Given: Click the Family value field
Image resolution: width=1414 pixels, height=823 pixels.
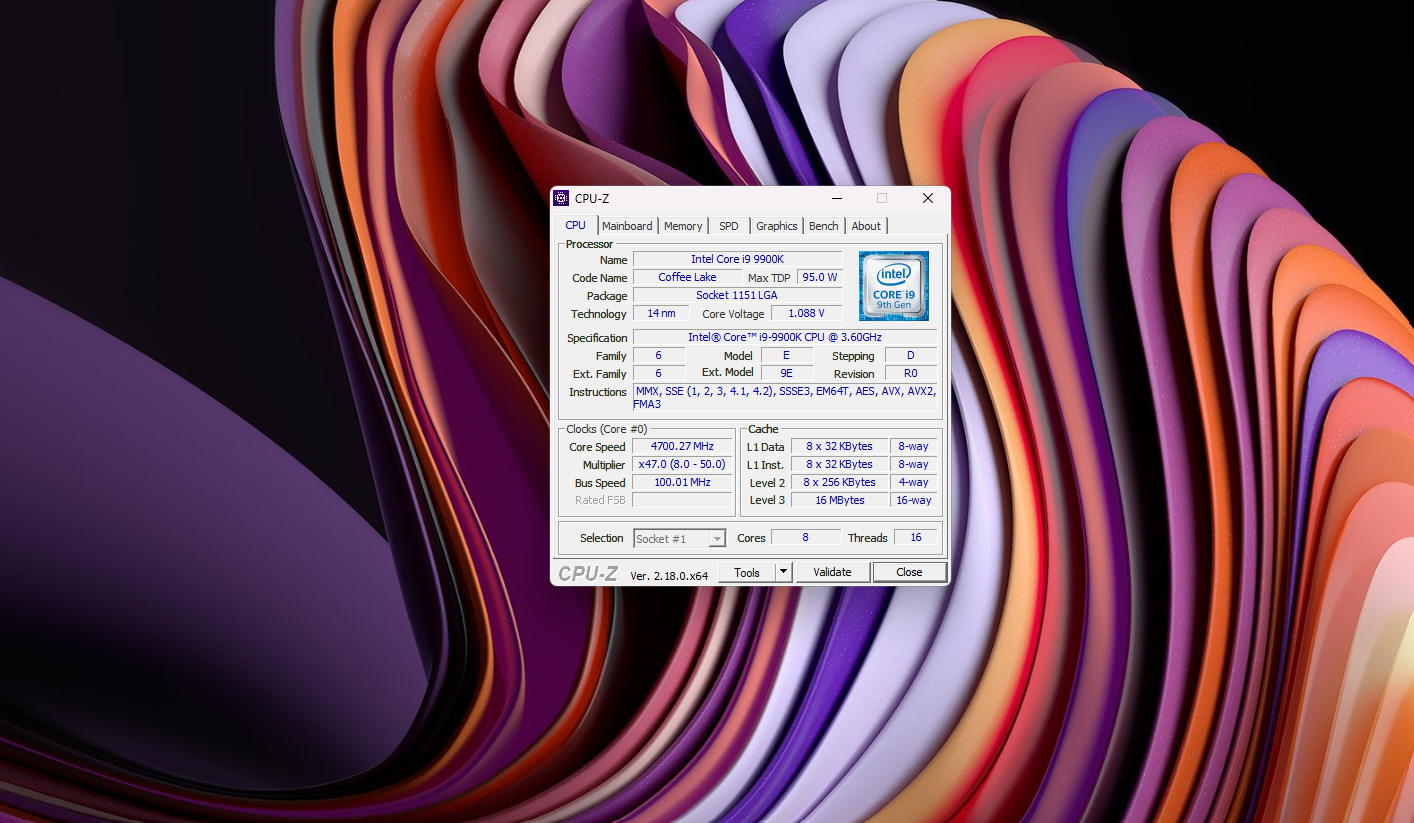Looking at the screenshot, I should point(658,355).
